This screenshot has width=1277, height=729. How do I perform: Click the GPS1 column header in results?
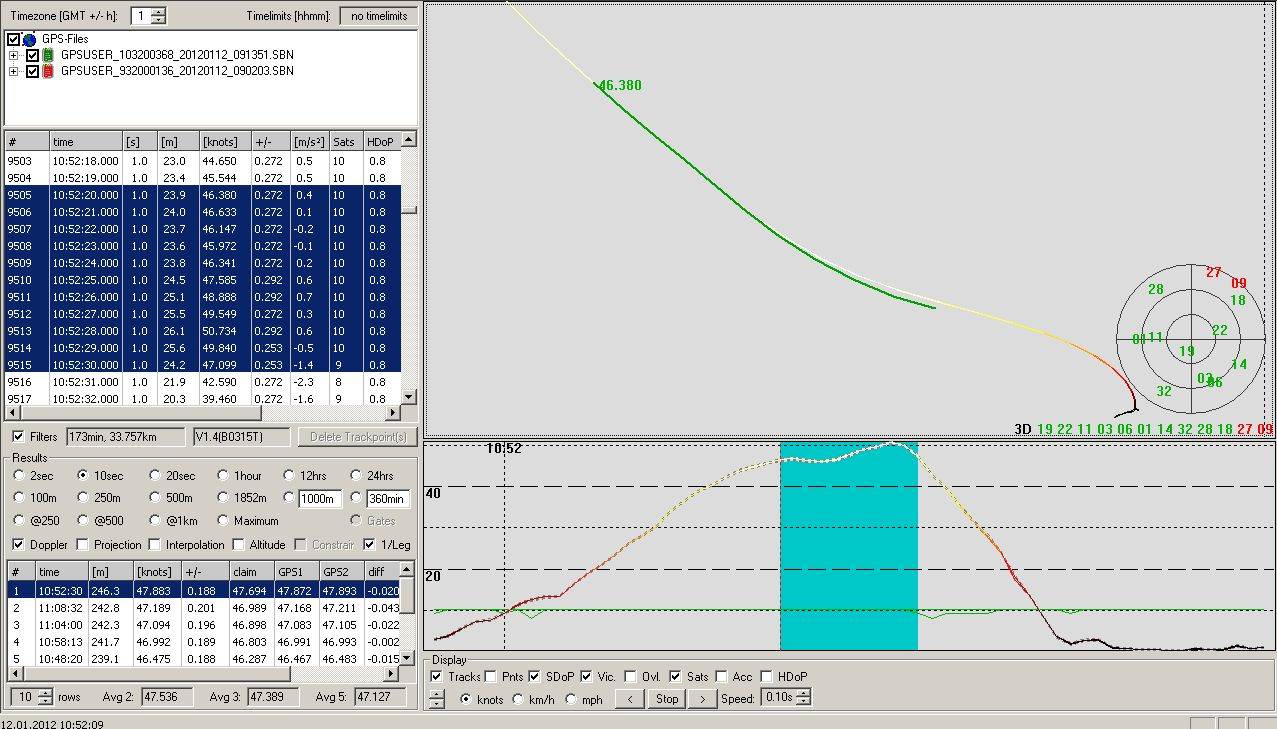coord(296,572)
